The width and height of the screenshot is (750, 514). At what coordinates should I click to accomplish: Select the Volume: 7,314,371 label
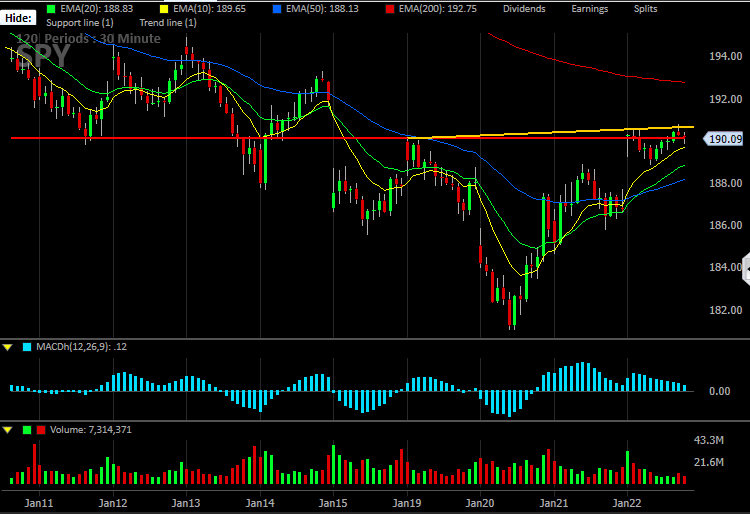click(x=91, y=430)
